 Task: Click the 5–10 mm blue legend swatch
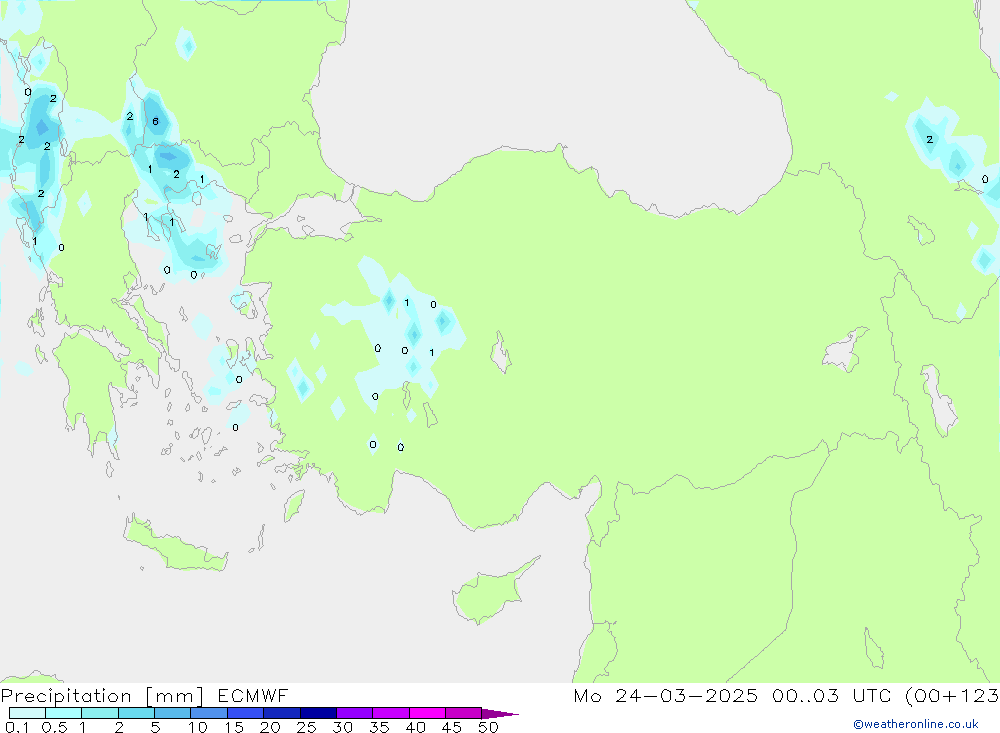[x=173, y=713]
